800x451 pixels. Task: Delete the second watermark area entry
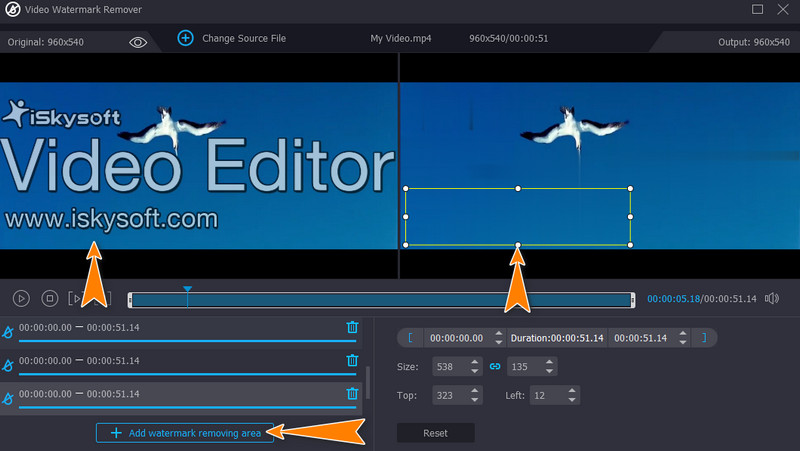point(352,361)
